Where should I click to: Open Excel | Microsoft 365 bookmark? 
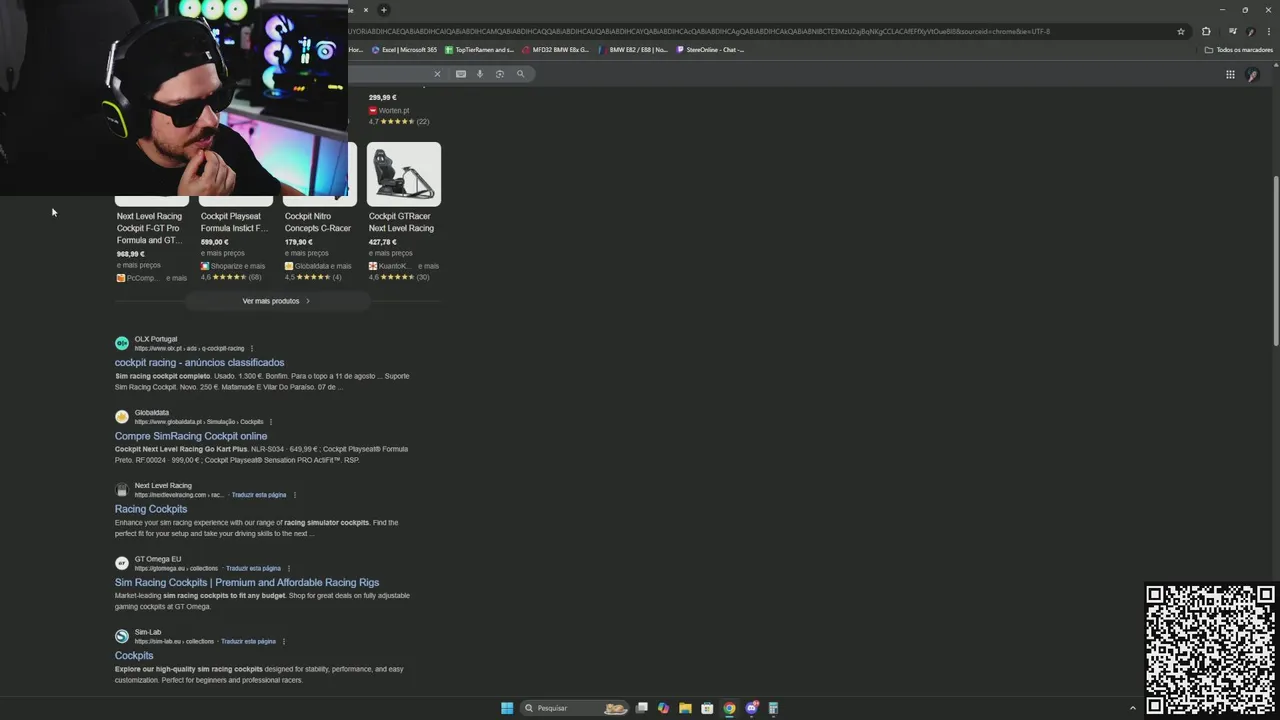click(x=404, y=49)
